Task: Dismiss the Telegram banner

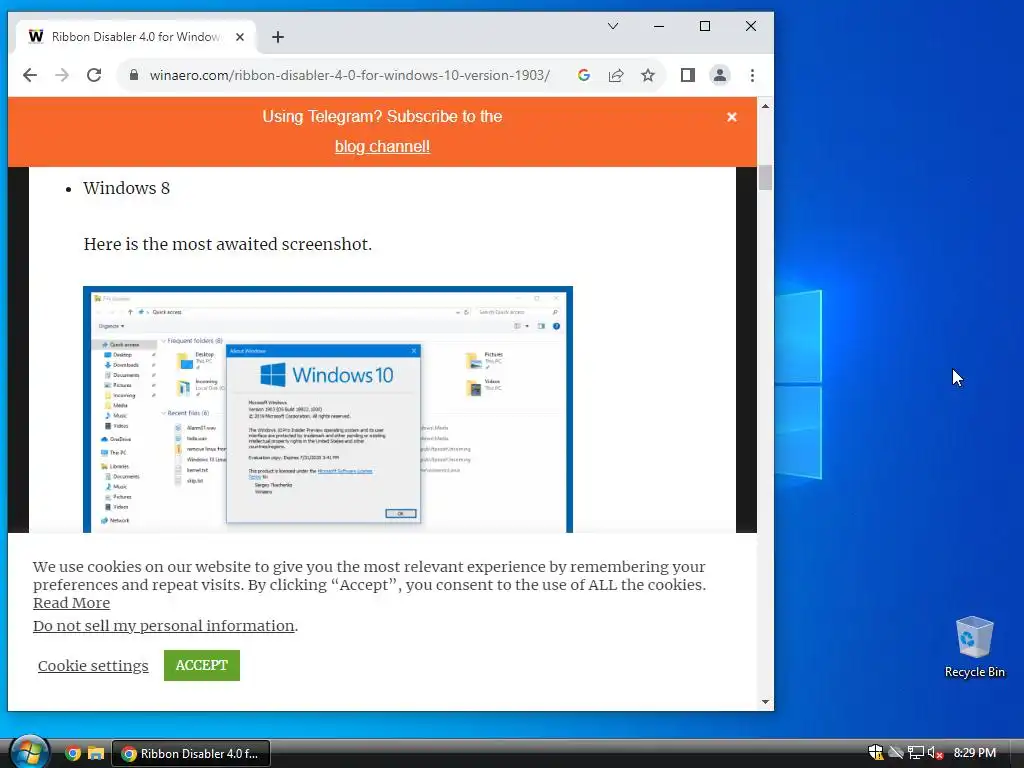Action: [732, 117]
